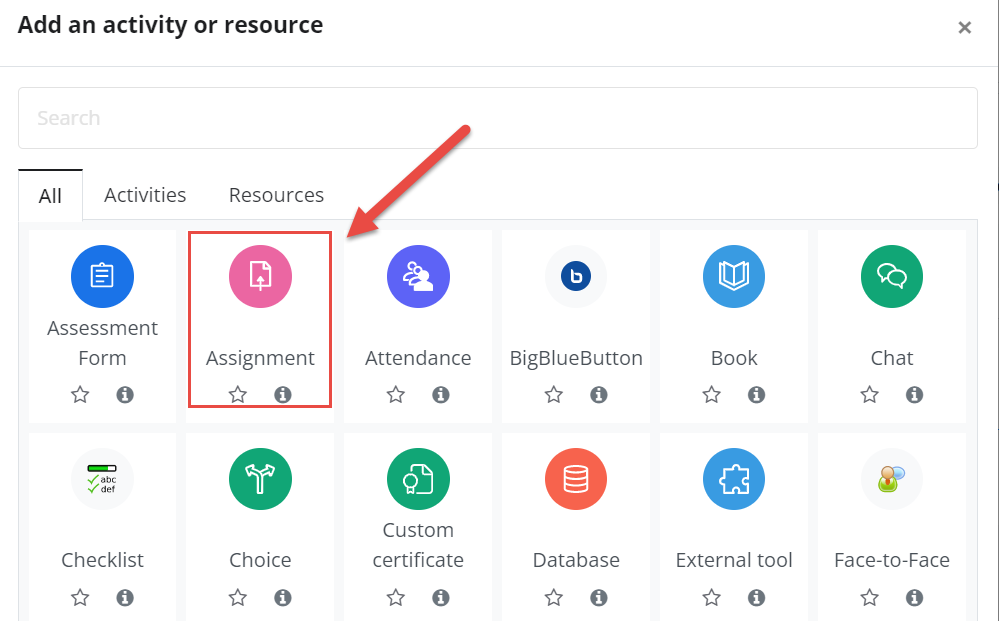Star the Assignment activity as favourite
The image size is (999, 621).
[x=238, y=395]
